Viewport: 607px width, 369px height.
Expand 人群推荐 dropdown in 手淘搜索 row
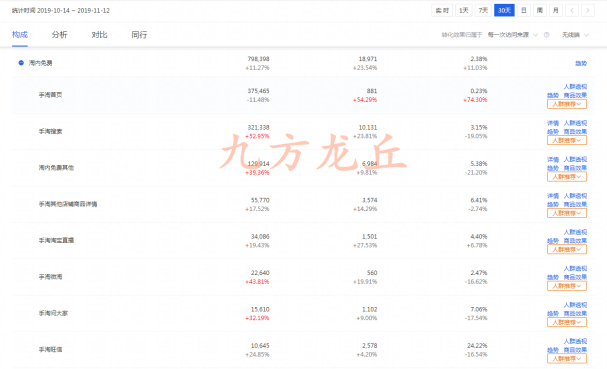click(567, 140)
